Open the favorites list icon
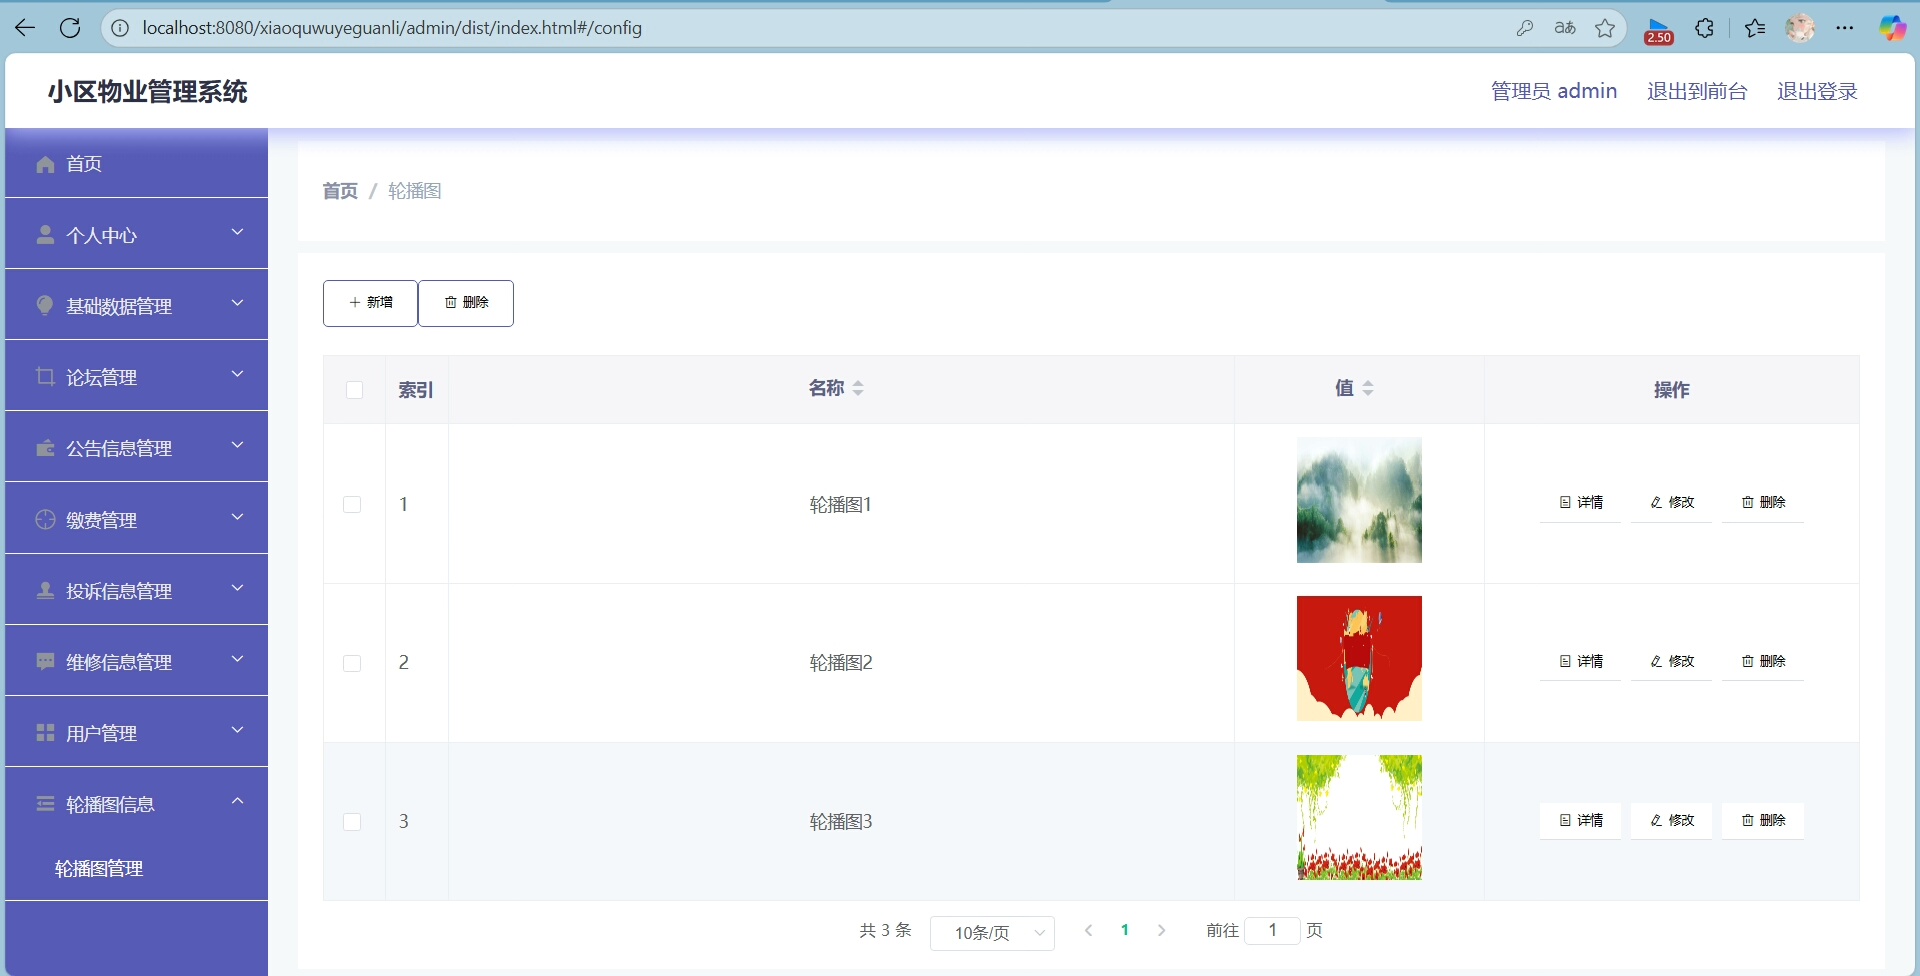The image size is (1920, 976). (x=1755, y=28)
